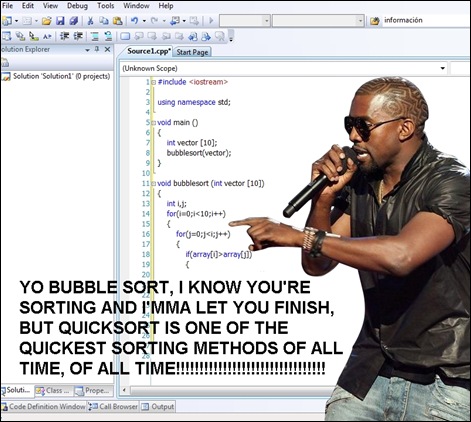Select the Properties panel tab
The width and height of the screenshot is (471, 422).
[92, 391]
